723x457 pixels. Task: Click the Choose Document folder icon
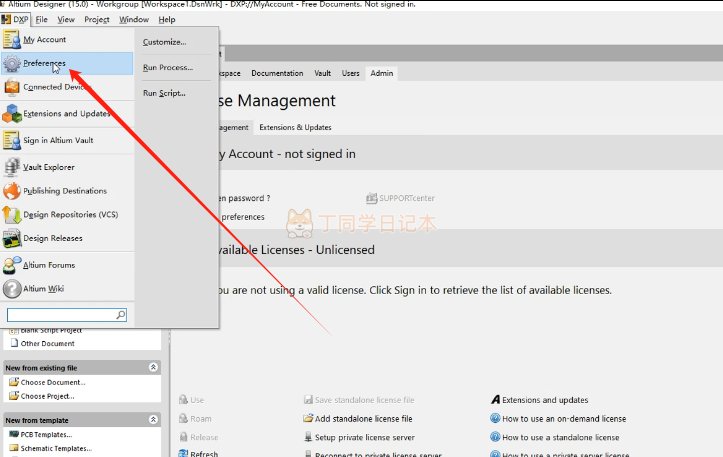[14, 382]
